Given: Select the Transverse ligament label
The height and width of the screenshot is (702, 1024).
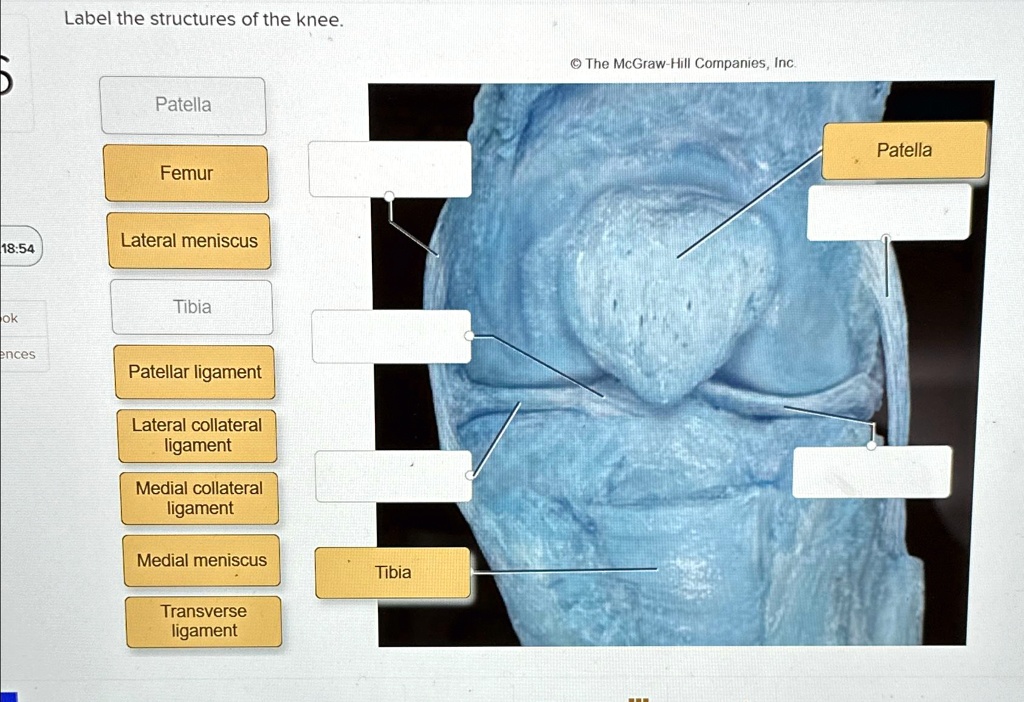Looking at the screenshot, I should [203, 620].
